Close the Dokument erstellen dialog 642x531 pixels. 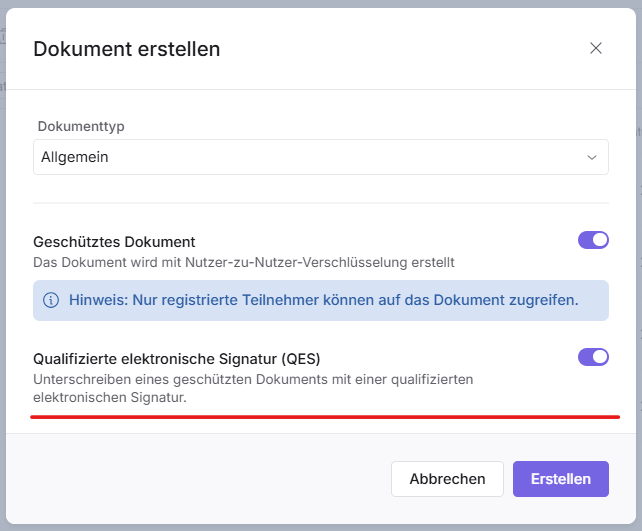(596, 48)
